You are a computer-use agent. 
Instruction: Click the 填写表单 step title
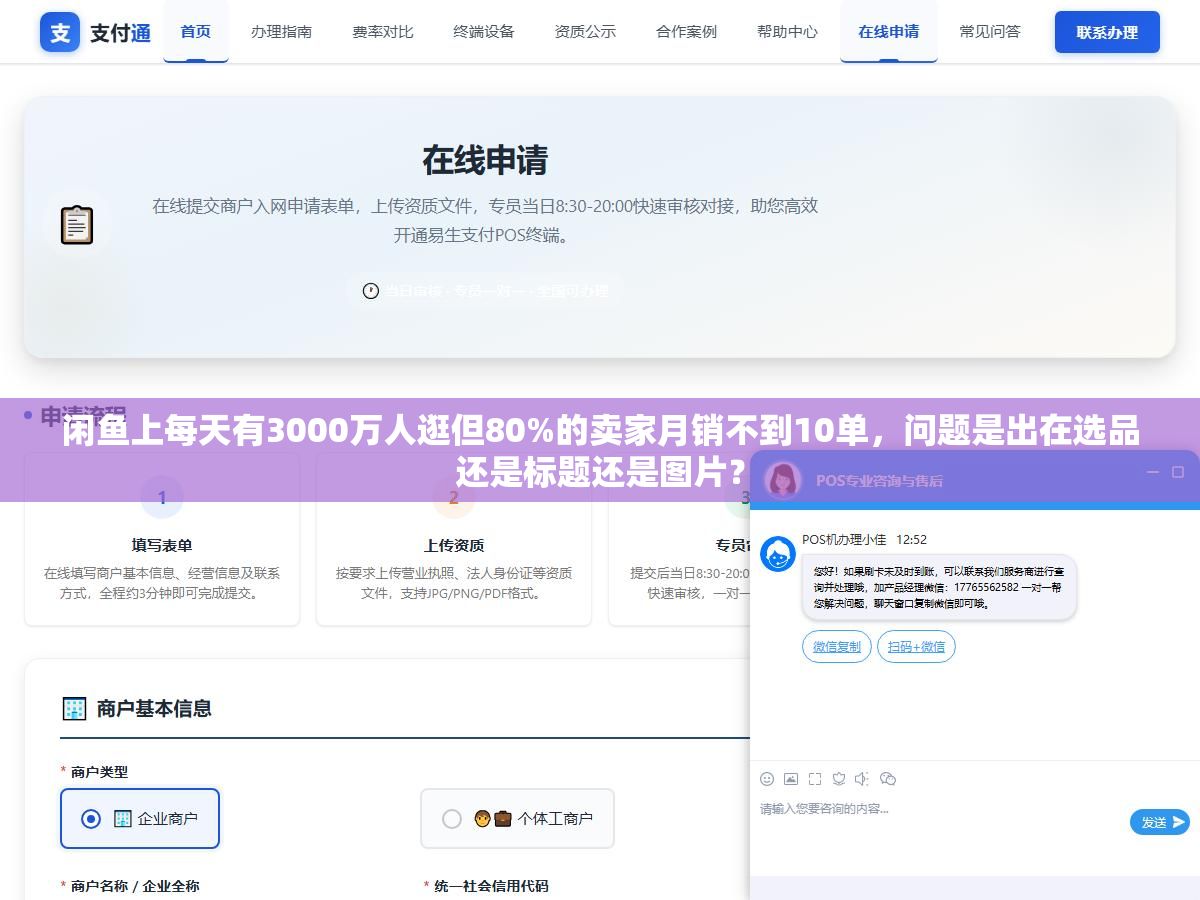click(x=162, y=545)
